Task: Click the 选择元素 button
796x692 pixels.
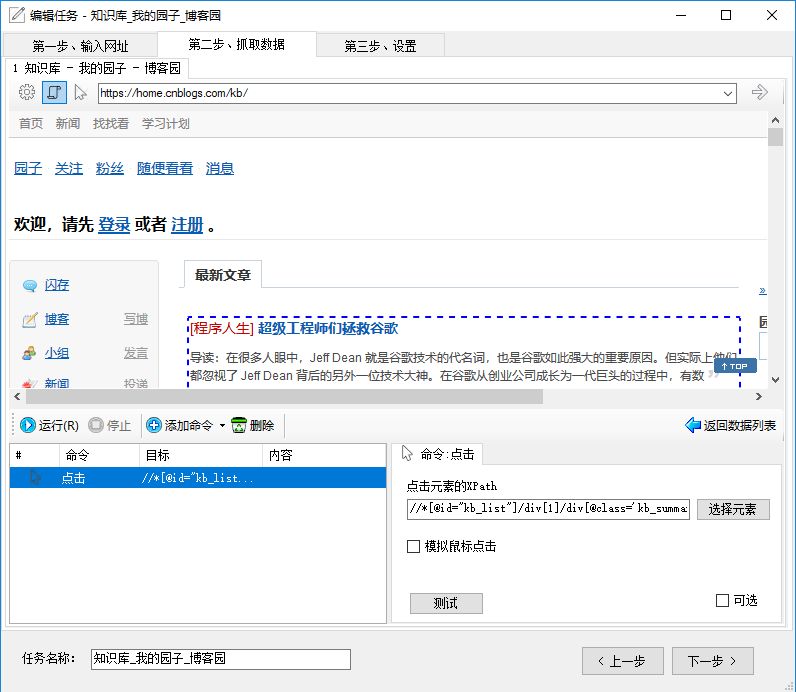Action: click(x=733, y=509)
